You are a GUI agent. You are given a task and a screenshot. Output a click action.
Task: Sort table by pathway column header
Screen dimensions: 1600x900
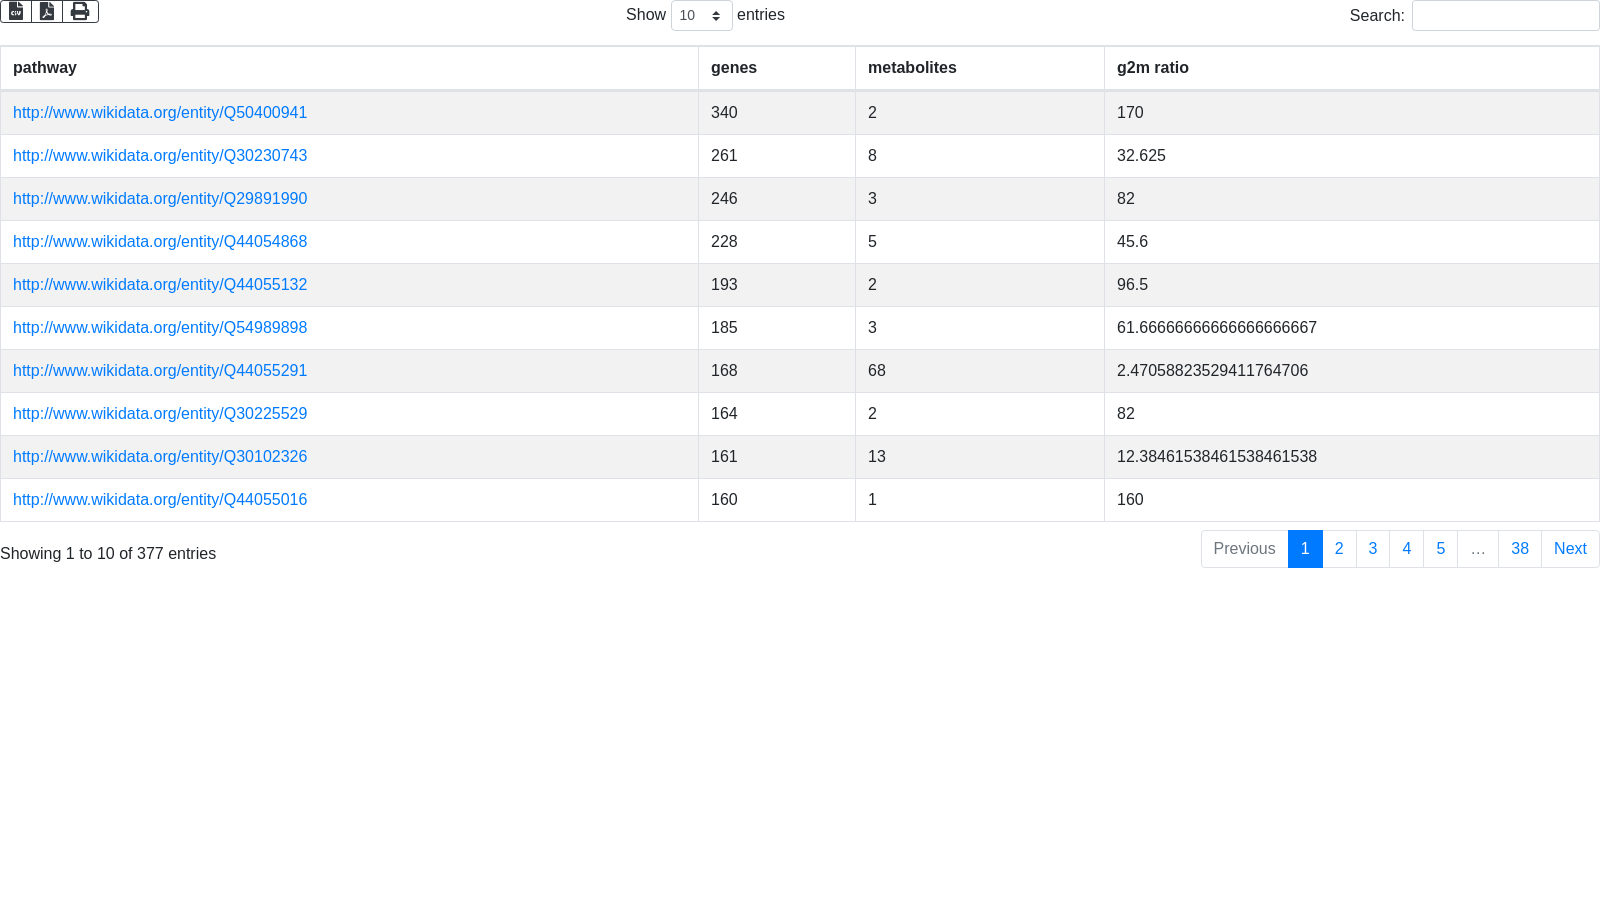click(x=45, y=68)
